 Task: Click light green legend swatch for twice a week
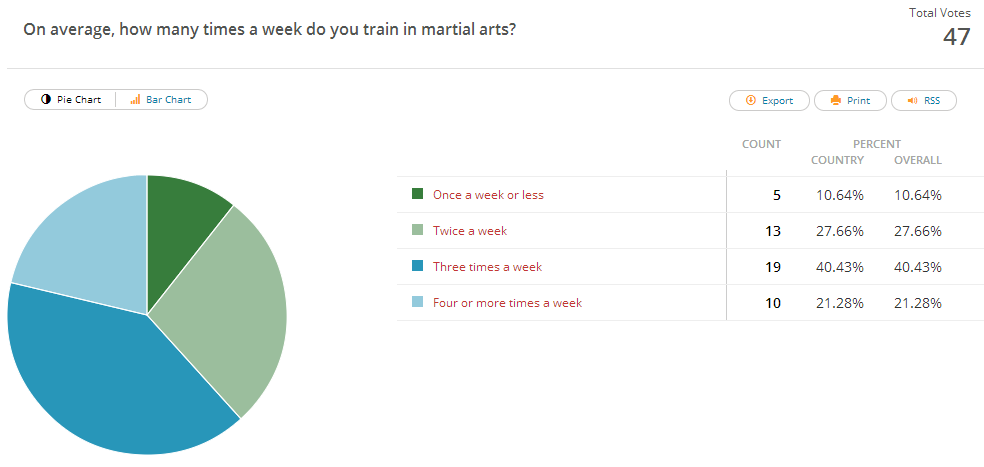[417, 231]
